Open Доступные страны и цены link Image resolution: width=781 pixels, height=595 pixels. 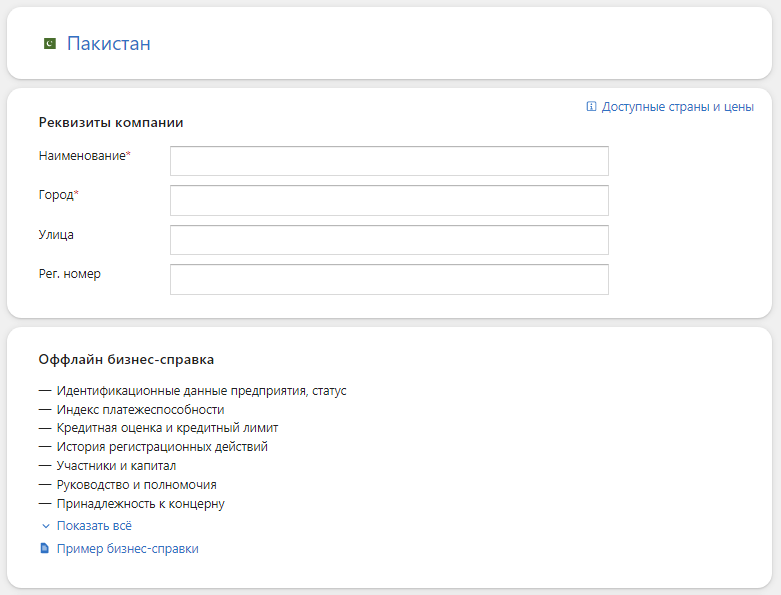[677, 107]
